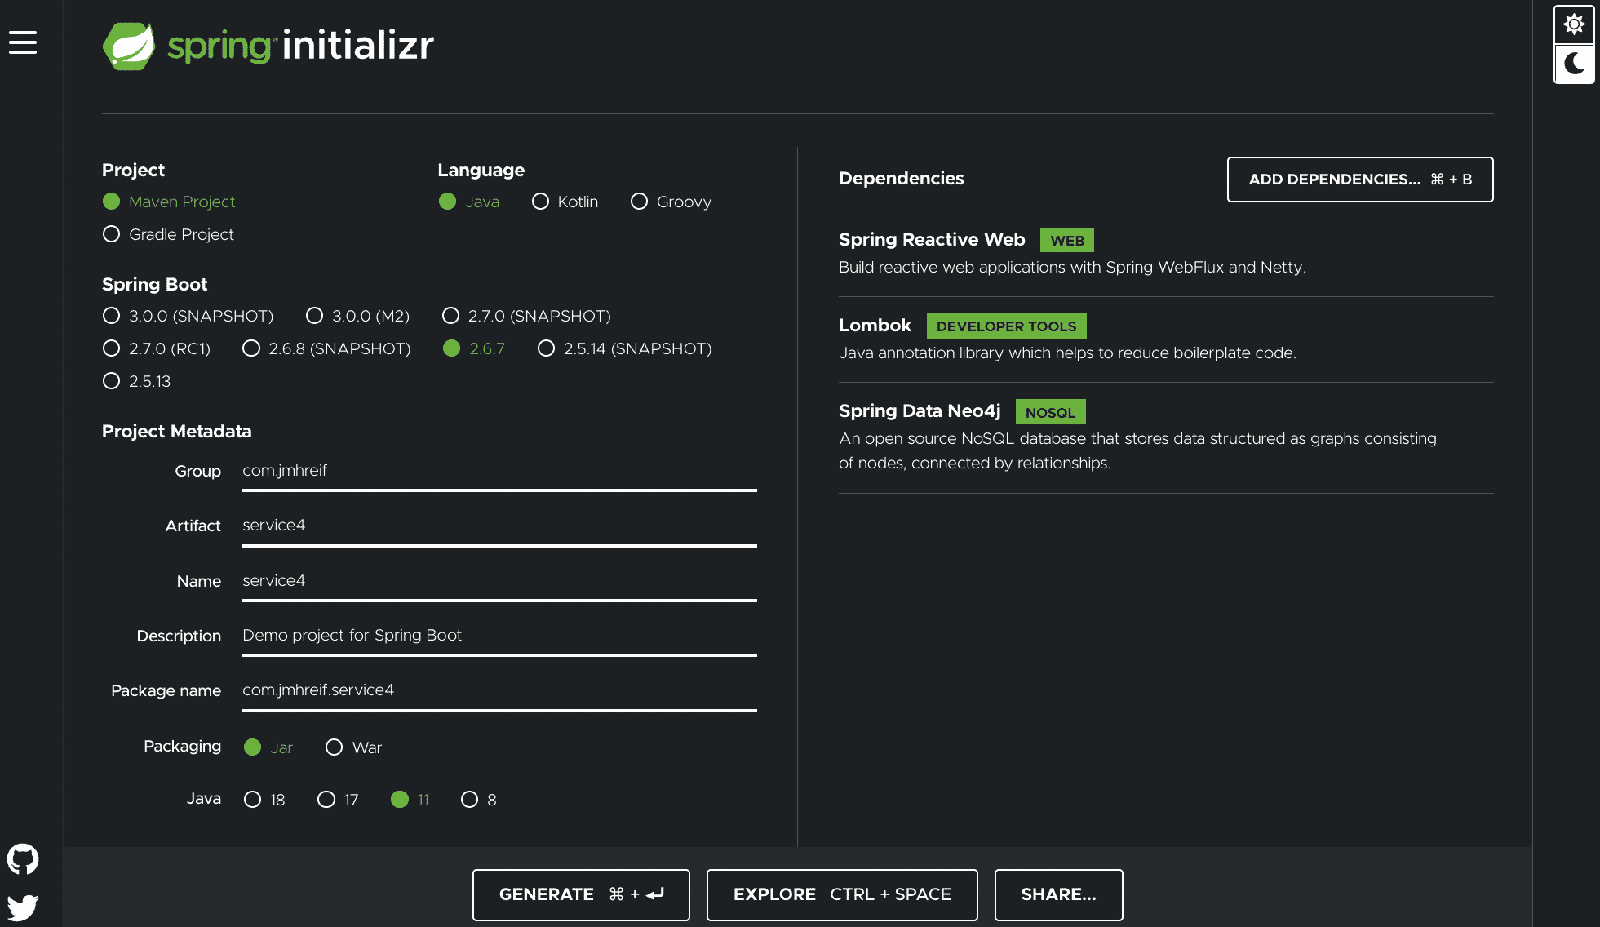Select Spring Boot 2.5.13
This screenshot has width=1600, height=927.
click(137, 381)
